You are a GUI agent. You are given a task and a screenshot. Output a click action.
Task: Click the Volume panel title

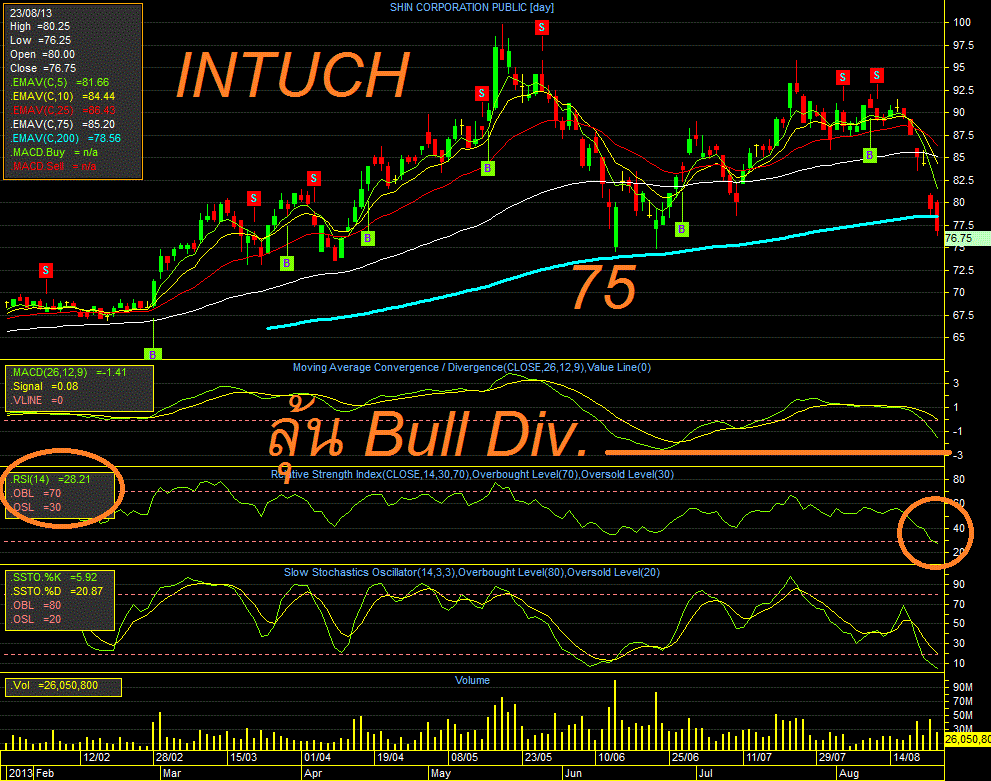[472, 680]
